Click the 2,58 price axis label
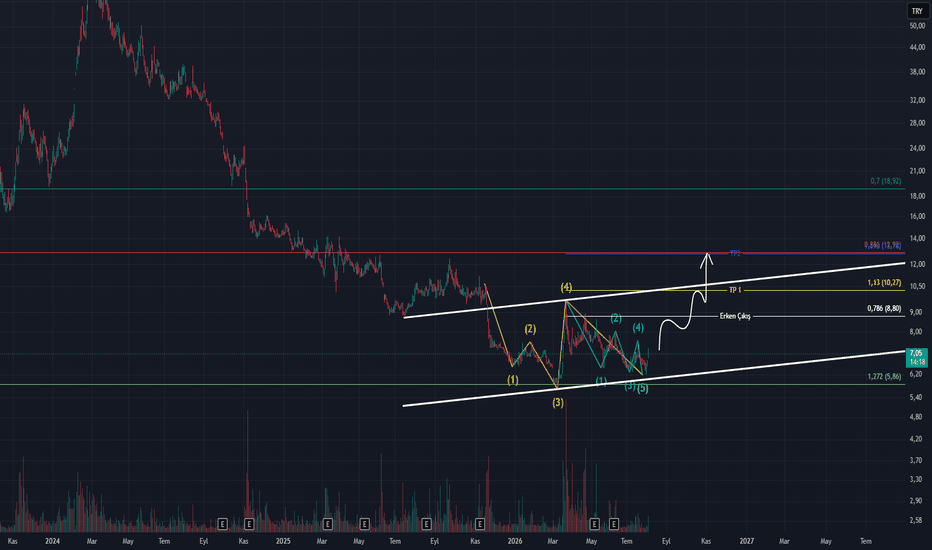 pos(916,520)
